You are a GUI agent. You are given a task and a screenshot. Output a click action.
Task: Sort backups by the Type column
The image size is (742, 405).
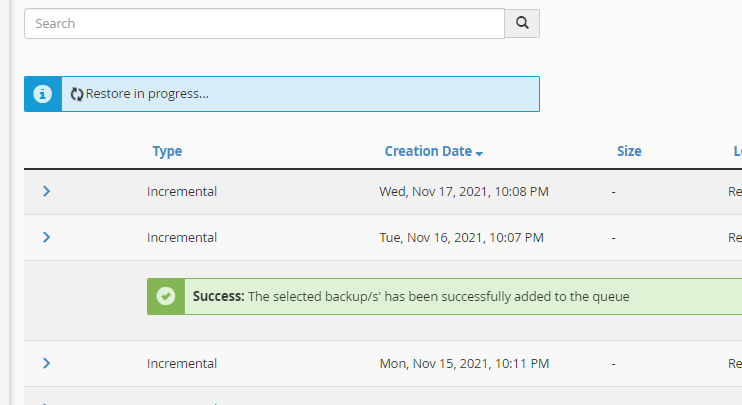167,151
